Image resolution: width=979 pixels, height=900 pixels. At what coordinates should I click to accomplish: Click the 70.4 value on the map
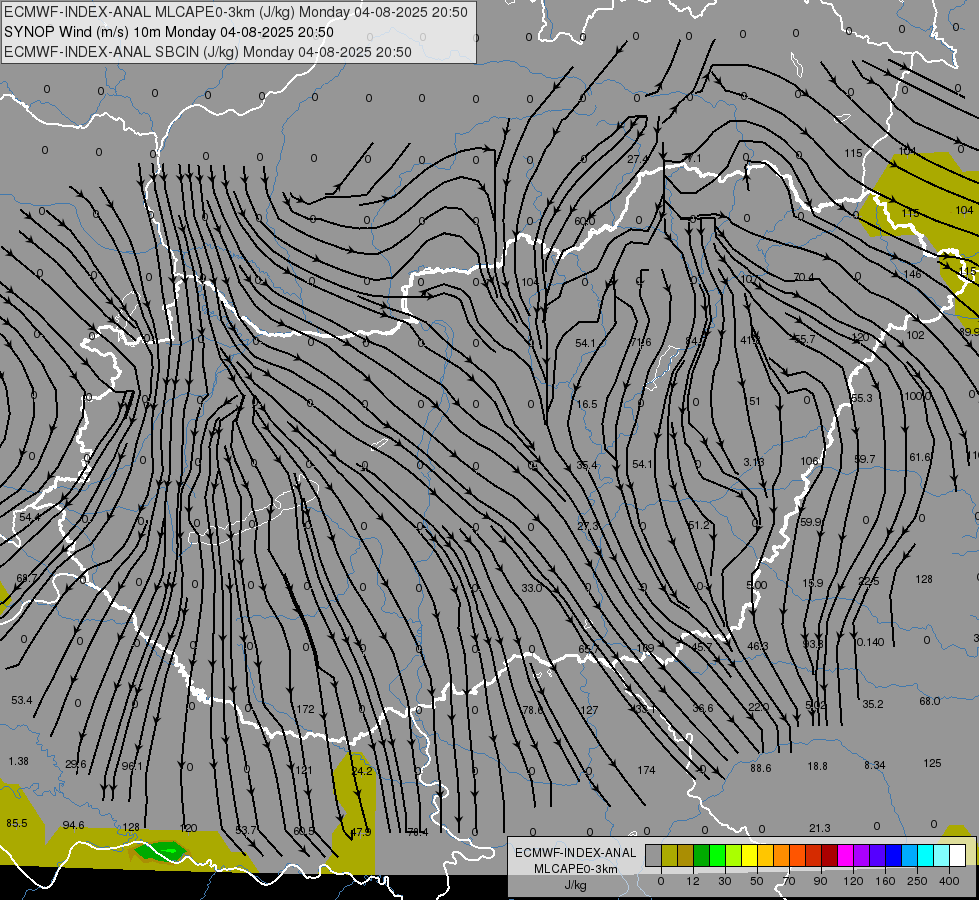(804, 277)
